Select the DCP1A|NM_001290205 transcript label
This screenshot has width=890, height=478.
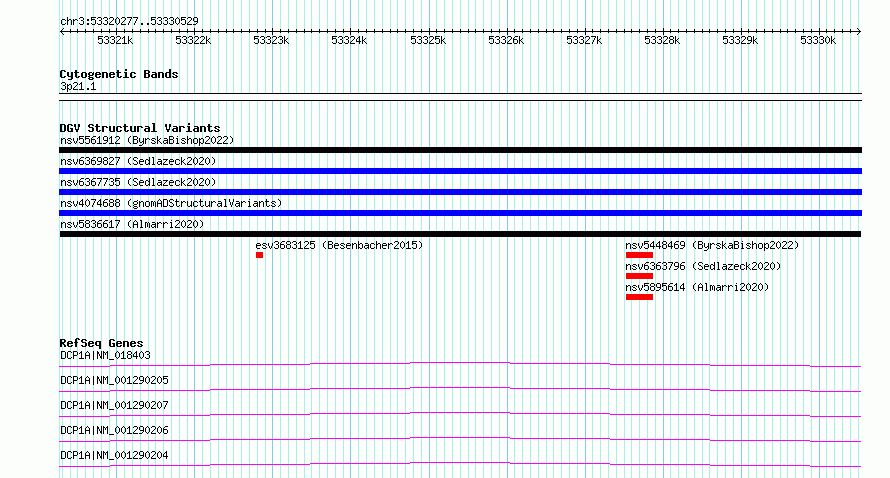click(115, 380)
